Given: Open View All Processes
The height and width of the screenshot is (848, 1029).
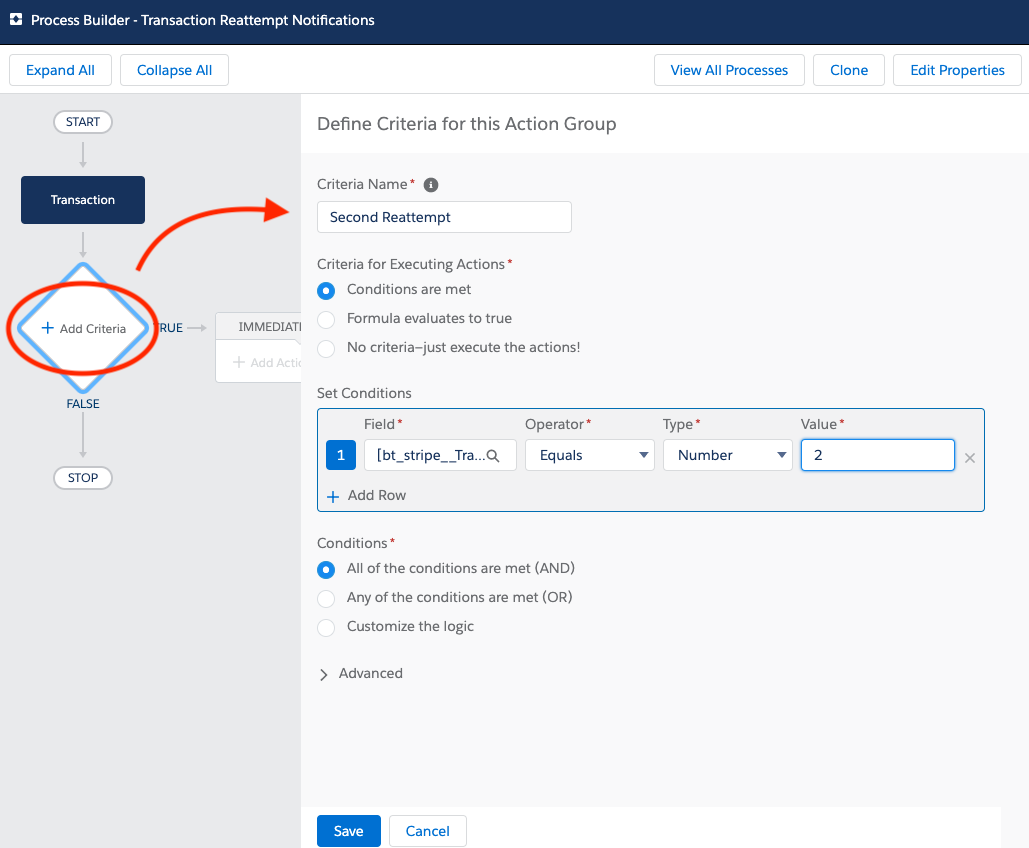Looking at the screenshot, I should pyautogui.click(x=729, y=70).
